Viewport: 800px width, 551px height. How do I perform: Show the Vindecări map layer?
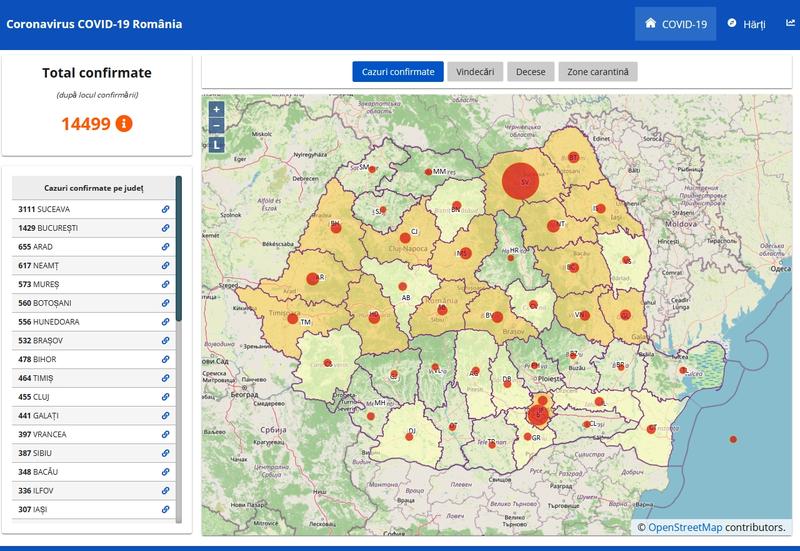coord(475,72)
